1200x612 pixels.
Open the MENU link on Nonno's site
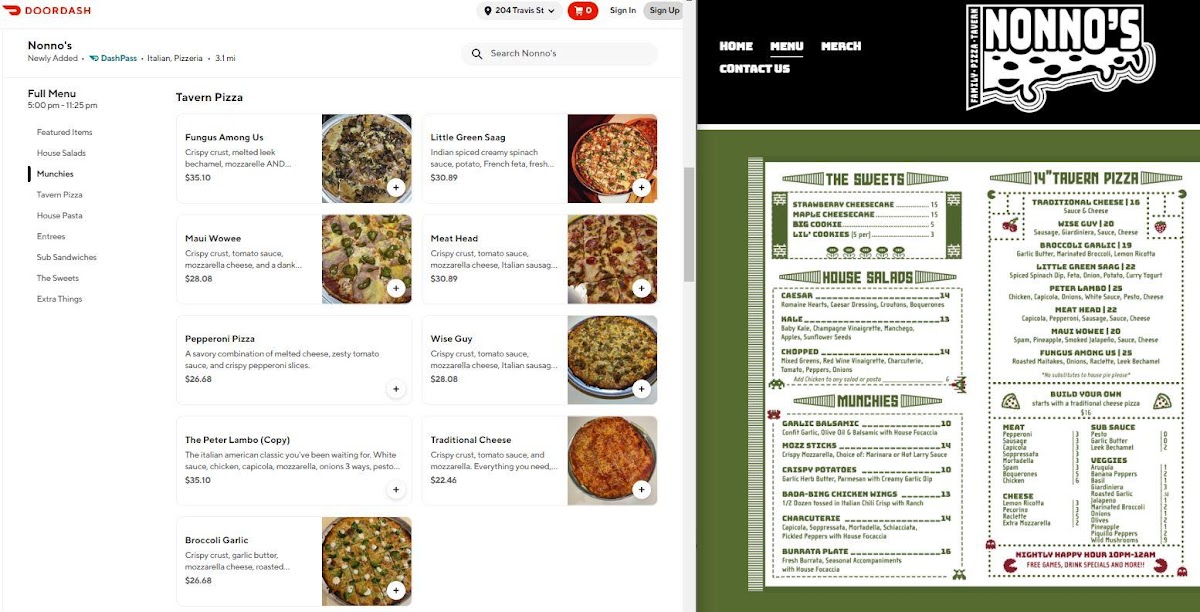[x=787, y=46]
